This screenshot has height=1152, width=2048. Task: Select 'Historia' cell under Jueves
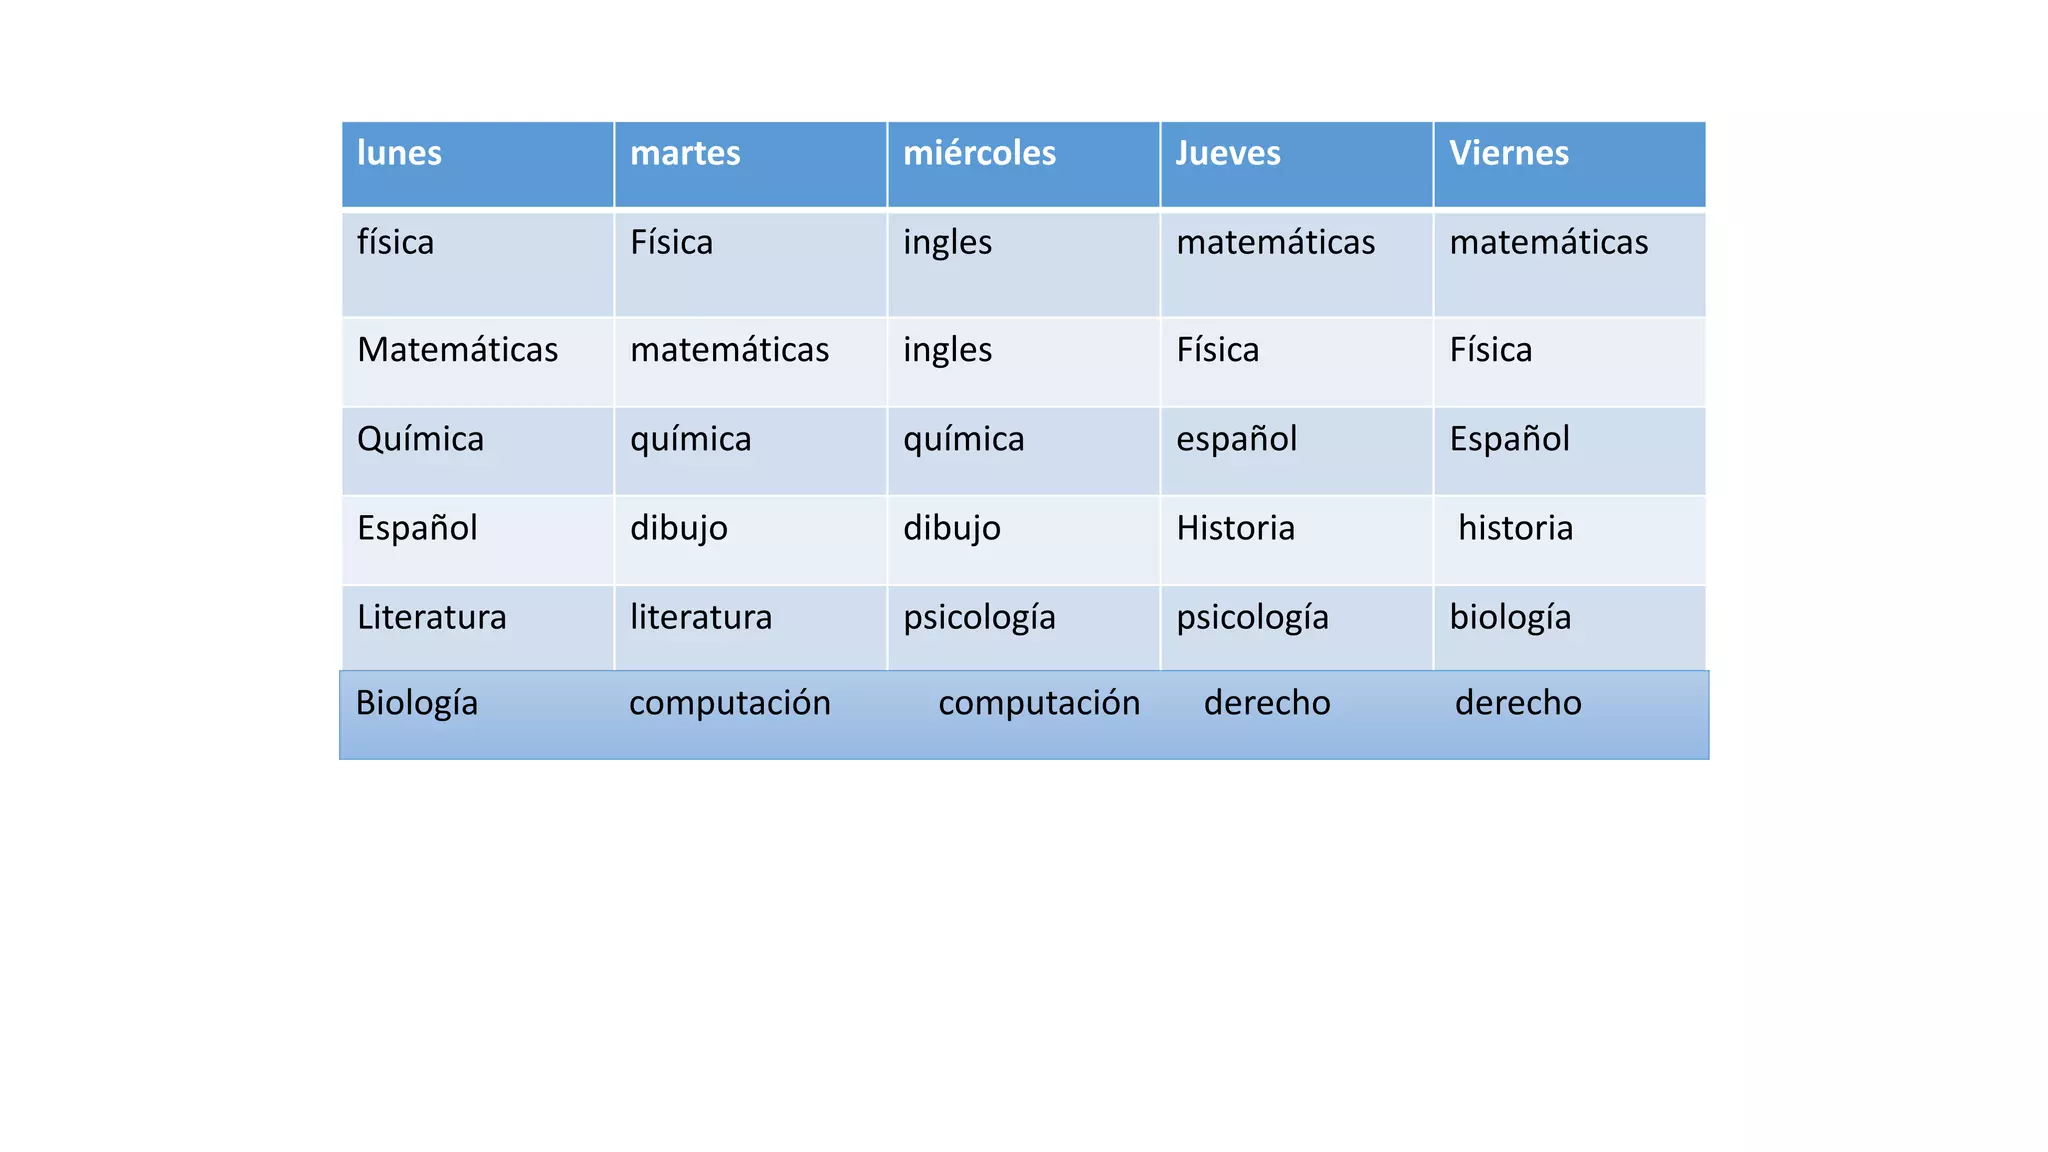click(x=1235, y=528)
